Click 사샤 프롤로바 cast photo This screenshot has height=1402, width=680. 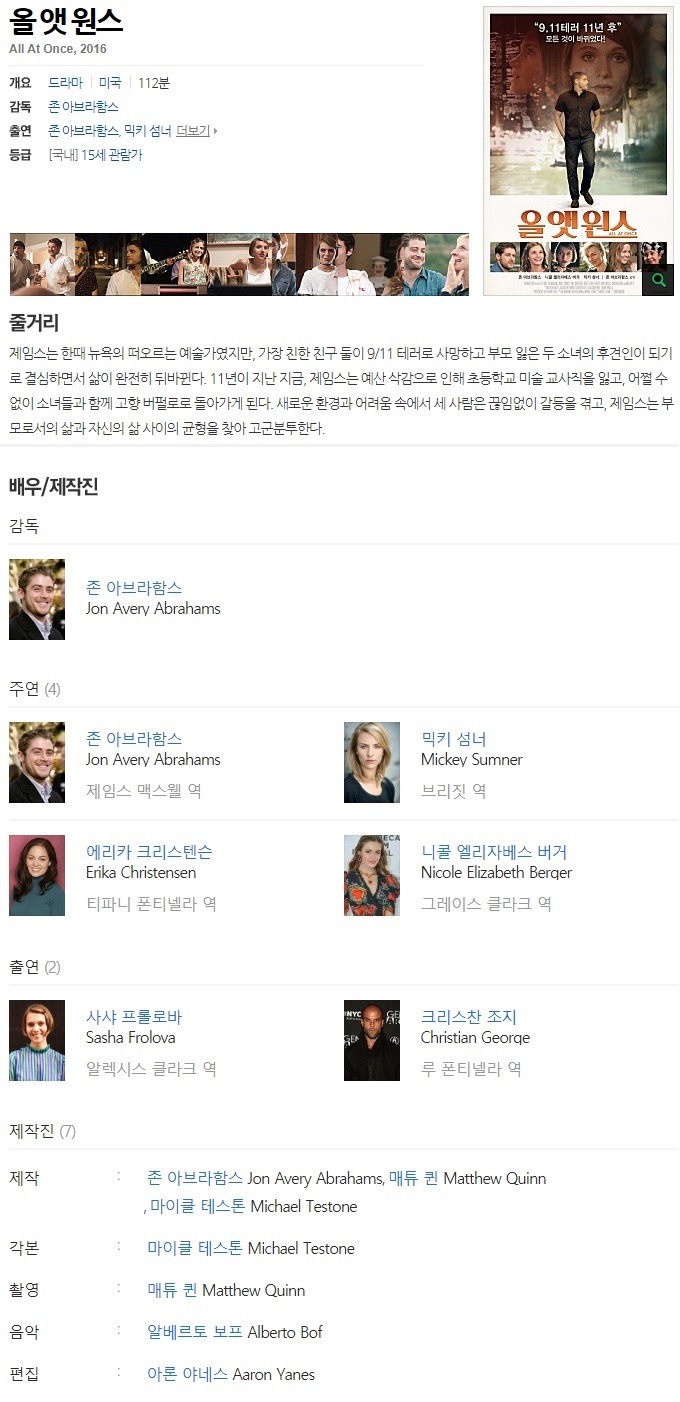coord(37,1040)
